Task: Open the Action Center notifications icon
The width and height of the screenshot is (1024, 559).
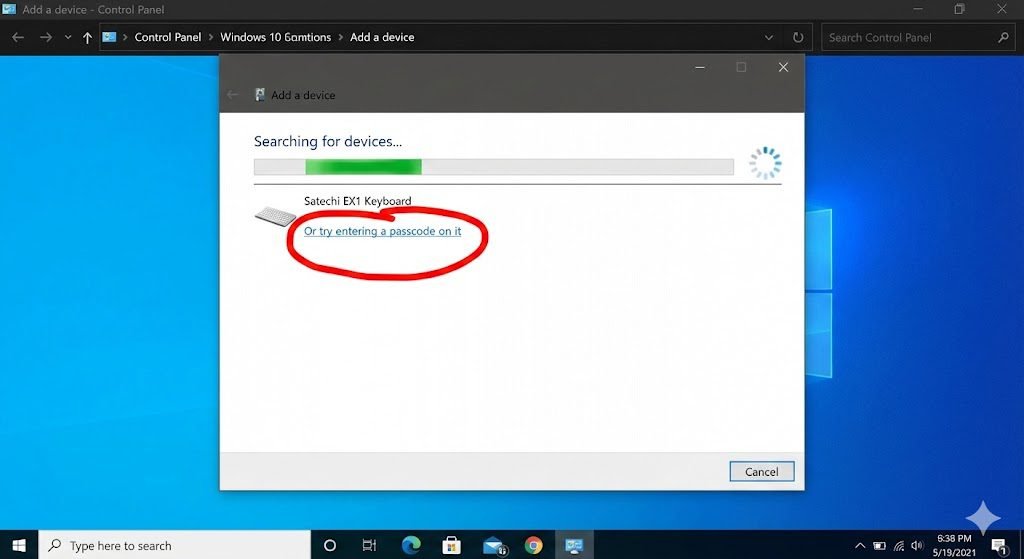Action: point(999,545)
